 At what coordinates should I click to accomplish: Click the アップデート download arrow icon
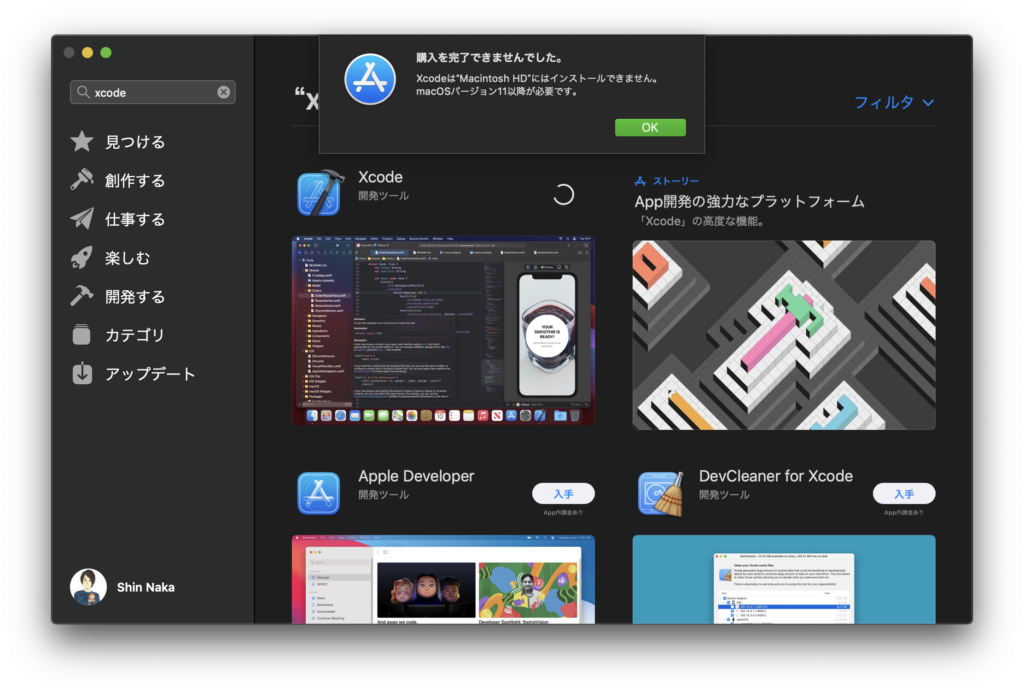tap(82, 374)
